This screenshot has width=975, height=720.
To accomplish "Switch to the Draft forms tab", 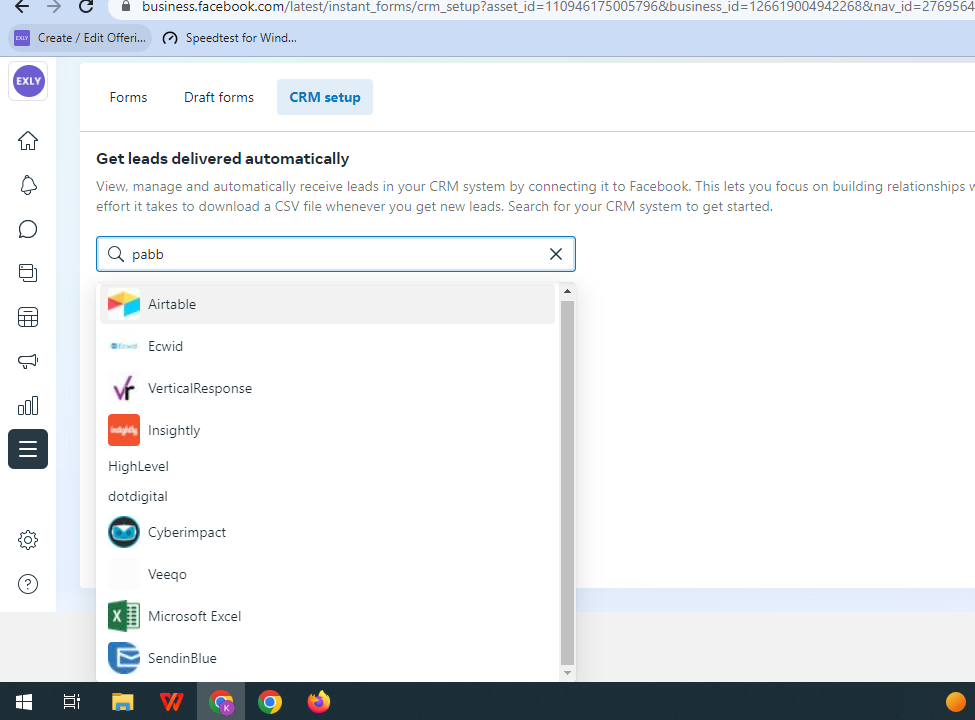I will [219, 97].
